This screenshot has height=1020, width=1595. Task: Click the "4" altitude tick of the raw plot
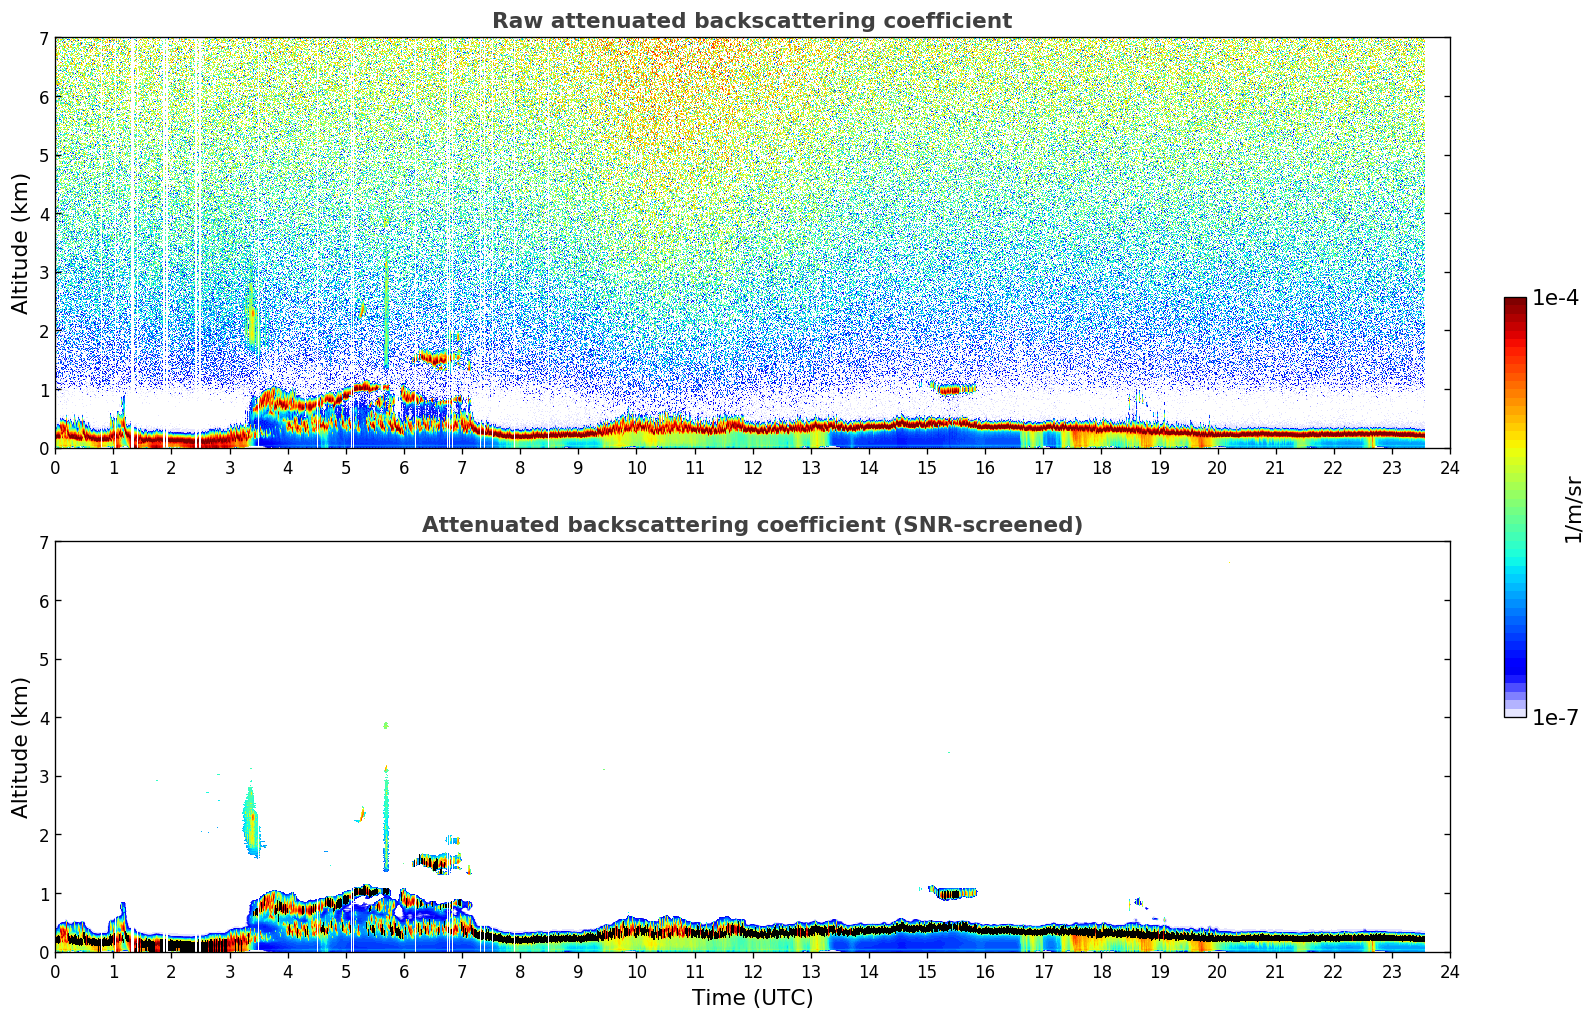(x=43, y=214)
